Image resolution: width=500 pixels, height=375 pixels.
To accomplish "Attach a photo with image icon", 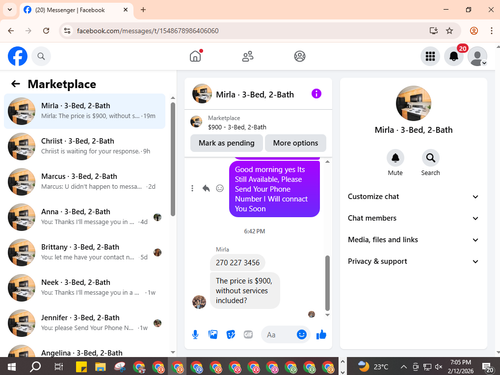I will [213, 334].
